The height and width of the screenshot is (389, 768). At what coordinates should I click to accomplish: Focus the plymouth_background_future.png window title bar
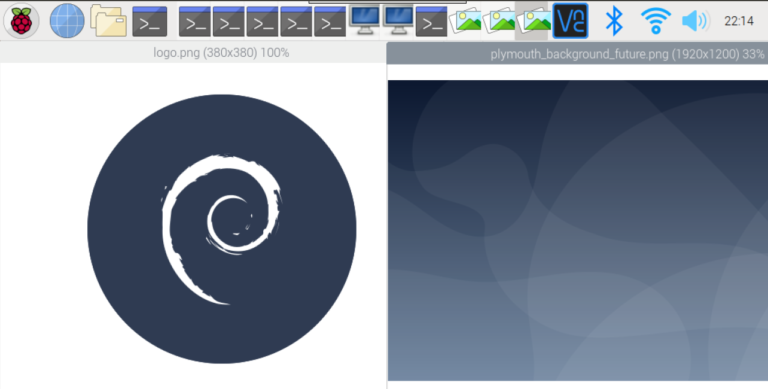point(577,53)
